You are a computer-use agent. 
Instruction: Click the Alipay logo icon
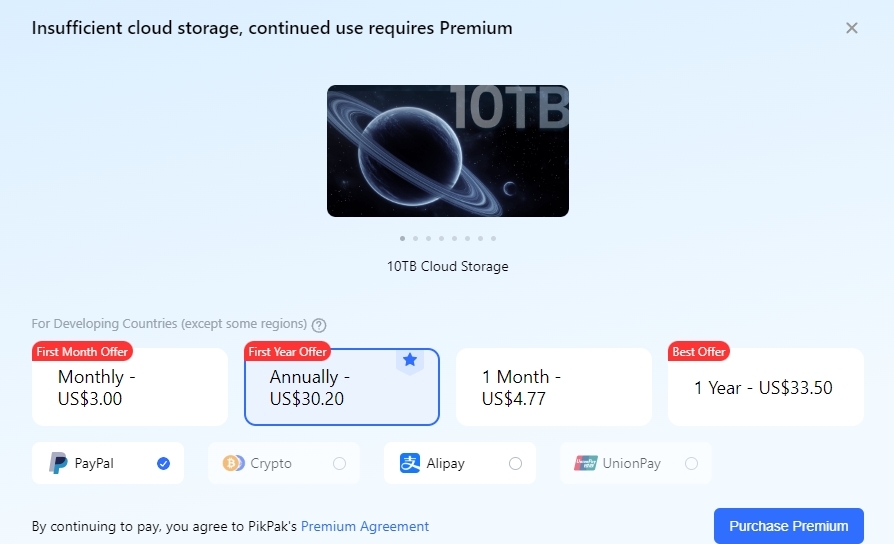pyautogui.click(x=410, y=463)
